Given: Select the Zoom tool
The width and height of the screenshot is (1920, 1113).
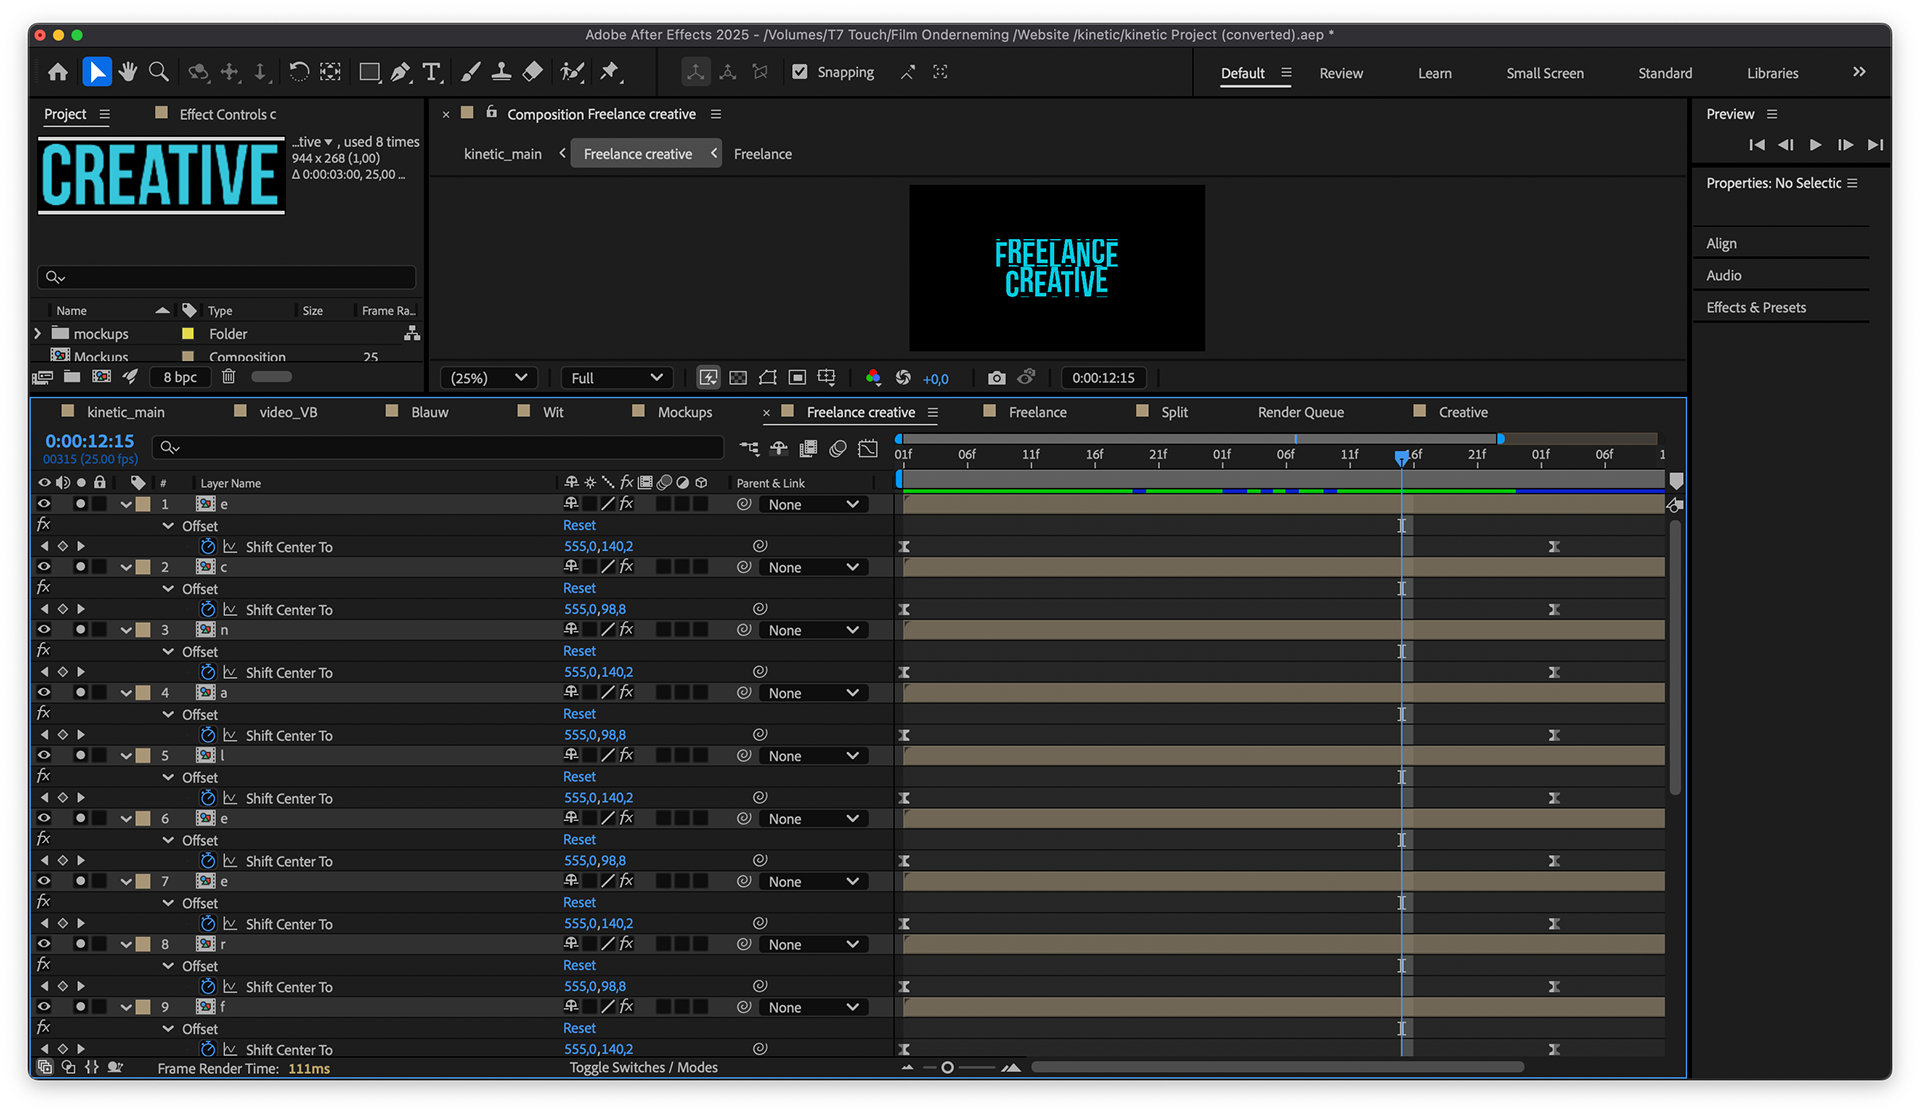Looking at the screenshot, I should click(158, 72).
